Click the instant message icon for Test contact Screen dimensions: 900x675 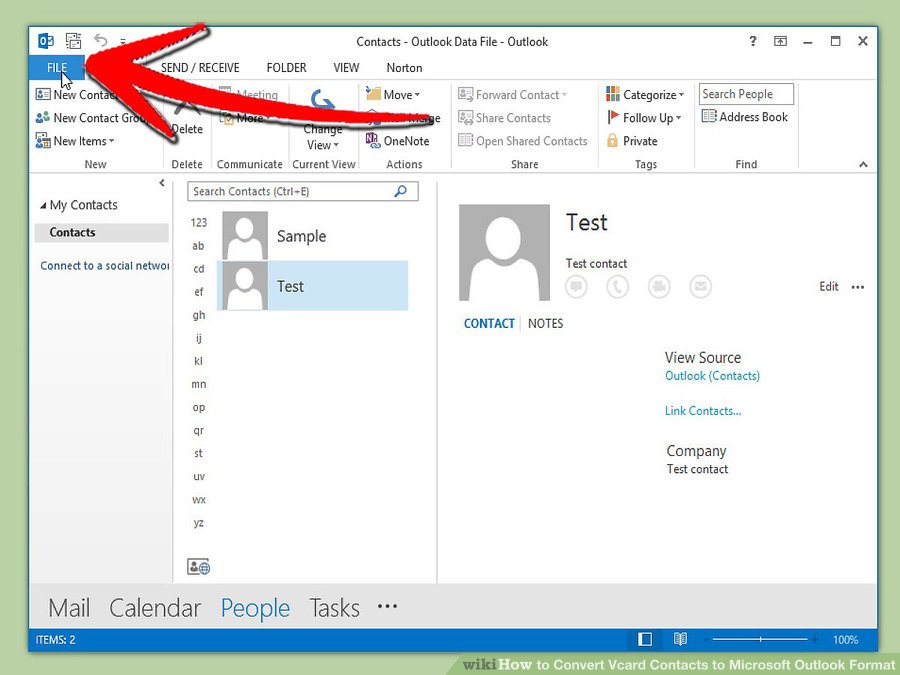click(576, 287)
